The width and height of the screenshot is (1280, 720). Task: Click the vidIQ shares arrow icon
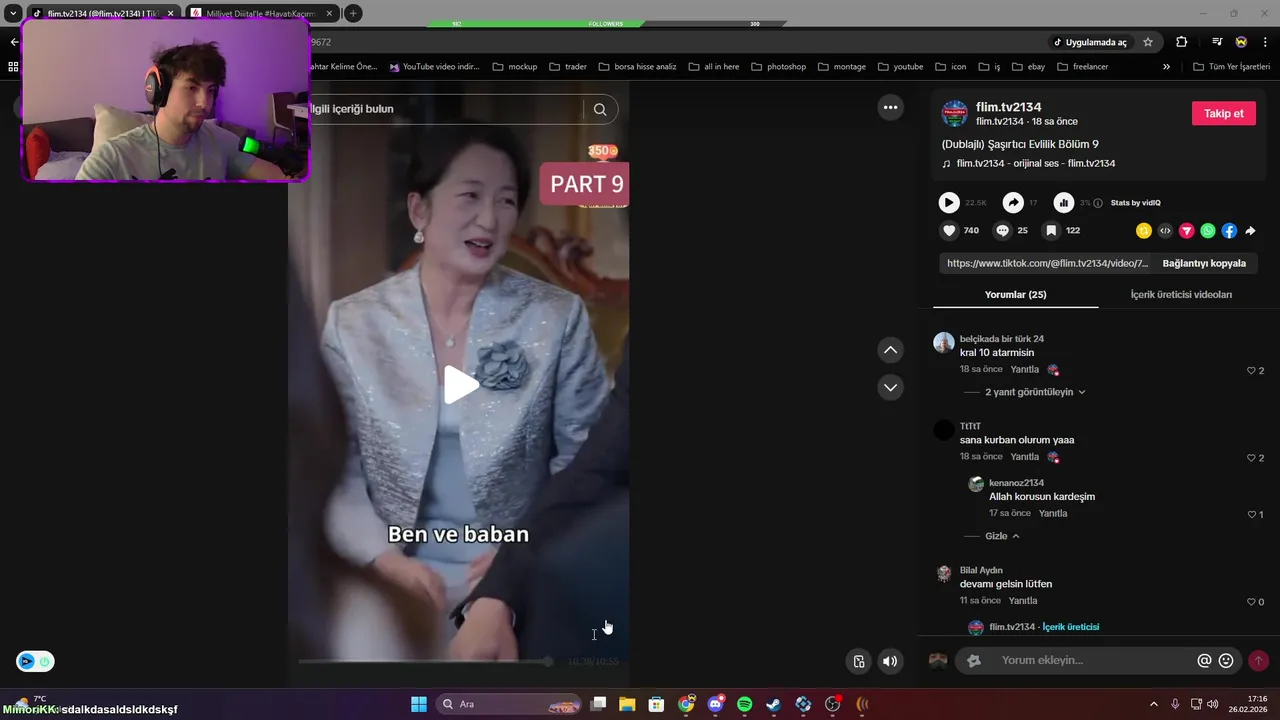pos(1013,203)
